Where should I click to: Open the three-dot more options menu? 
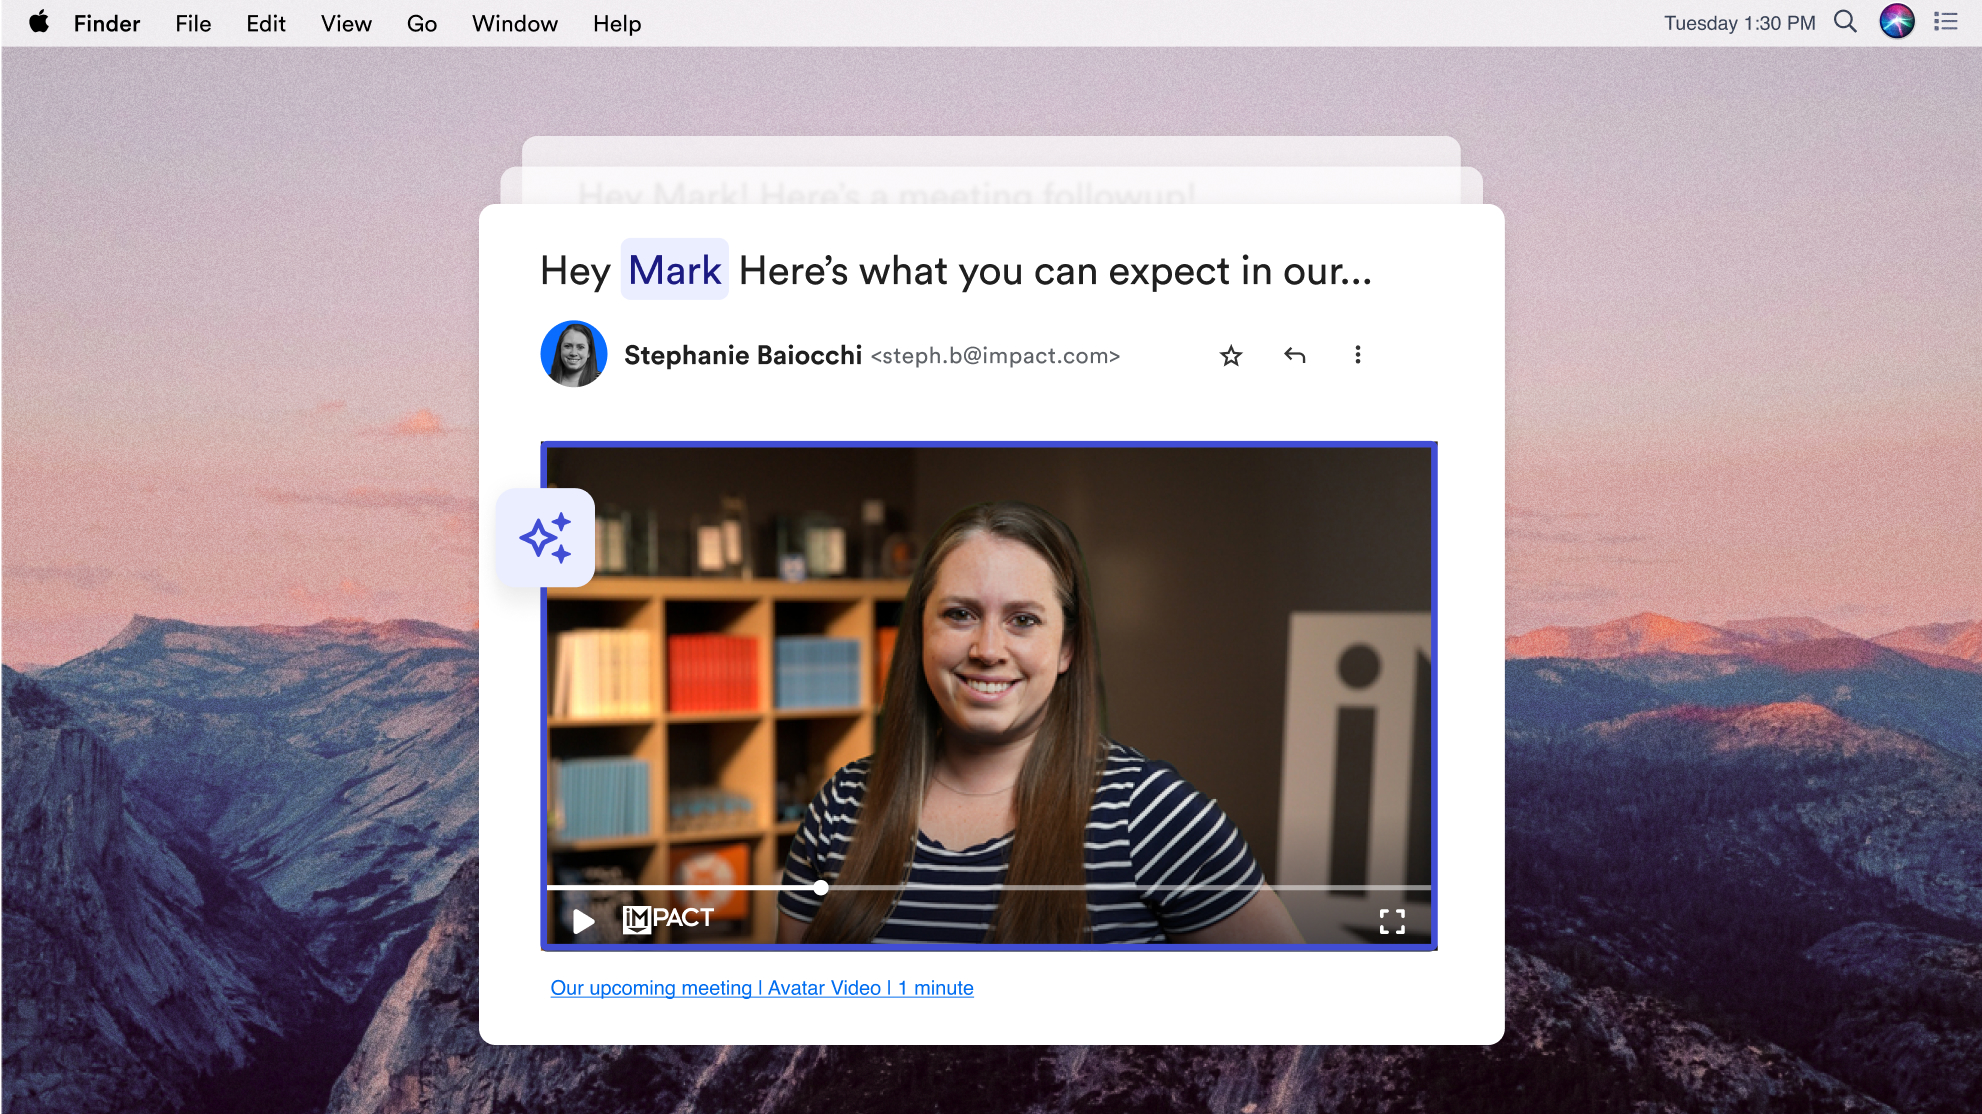click(x=1357, y=355)
